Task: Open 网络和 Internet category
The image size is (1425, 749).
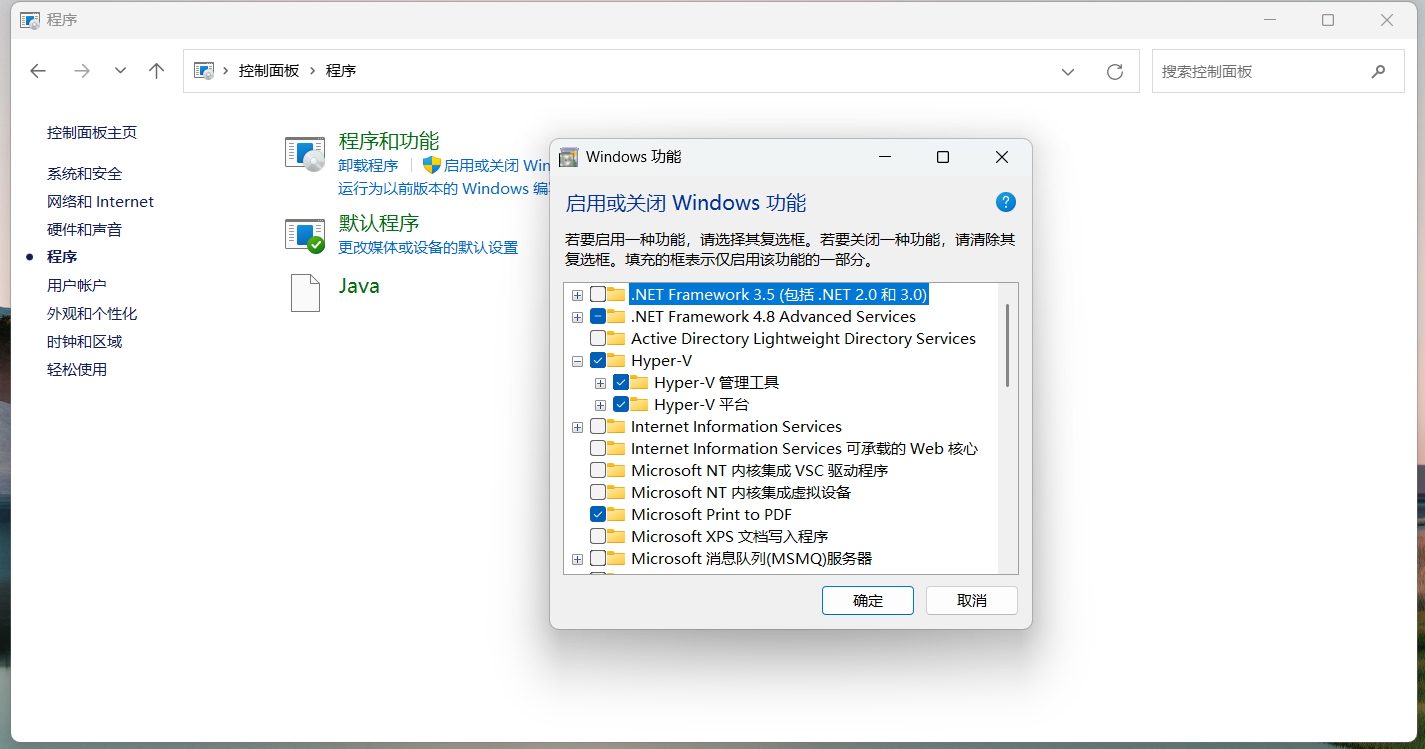Action: 100,202
